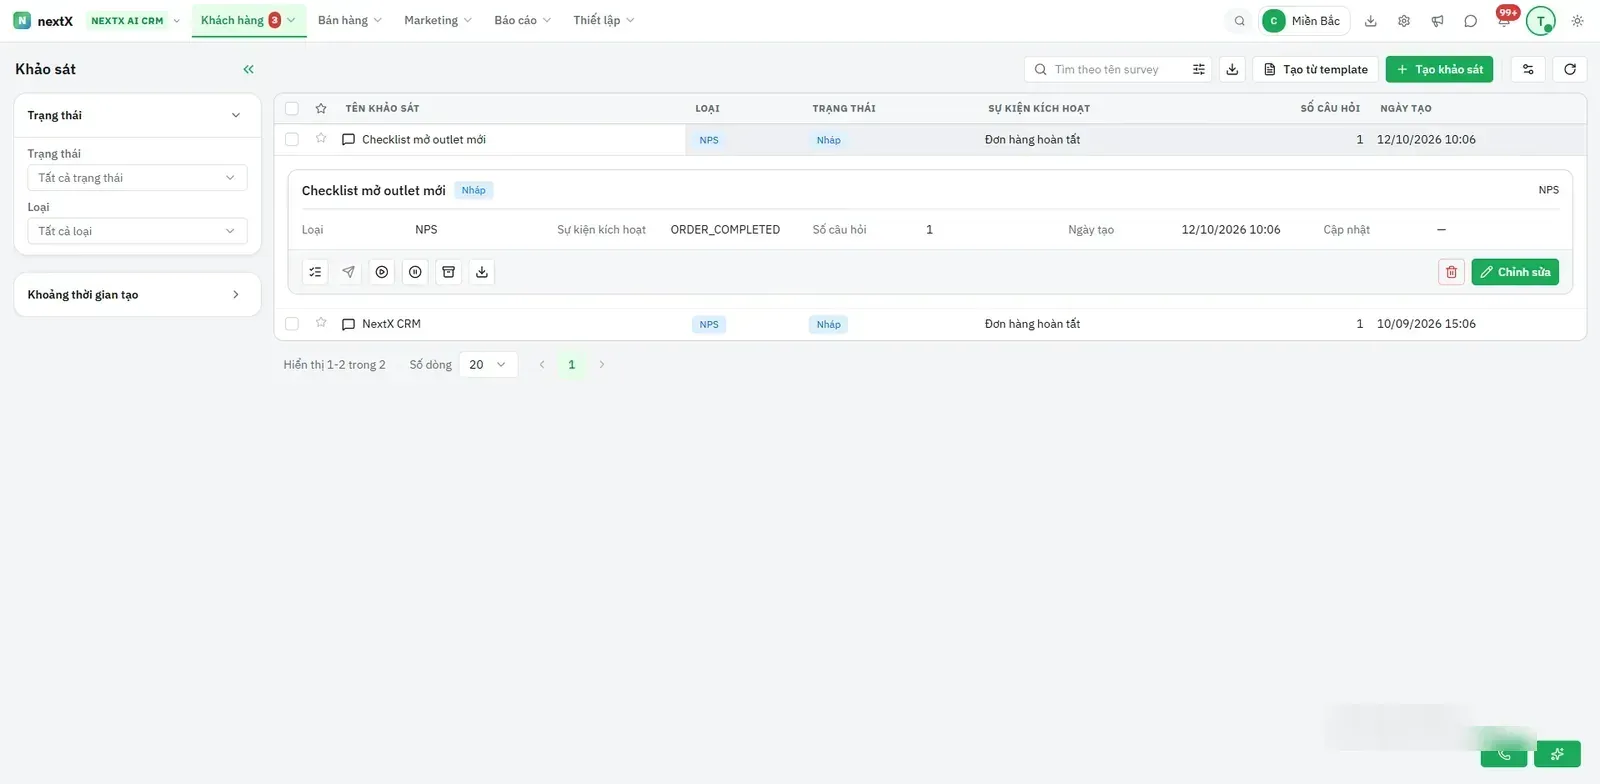The image size is (1600, 784).
Task: Click the paper-plane send icon in survey detail
Action: (x=348, y=272)
